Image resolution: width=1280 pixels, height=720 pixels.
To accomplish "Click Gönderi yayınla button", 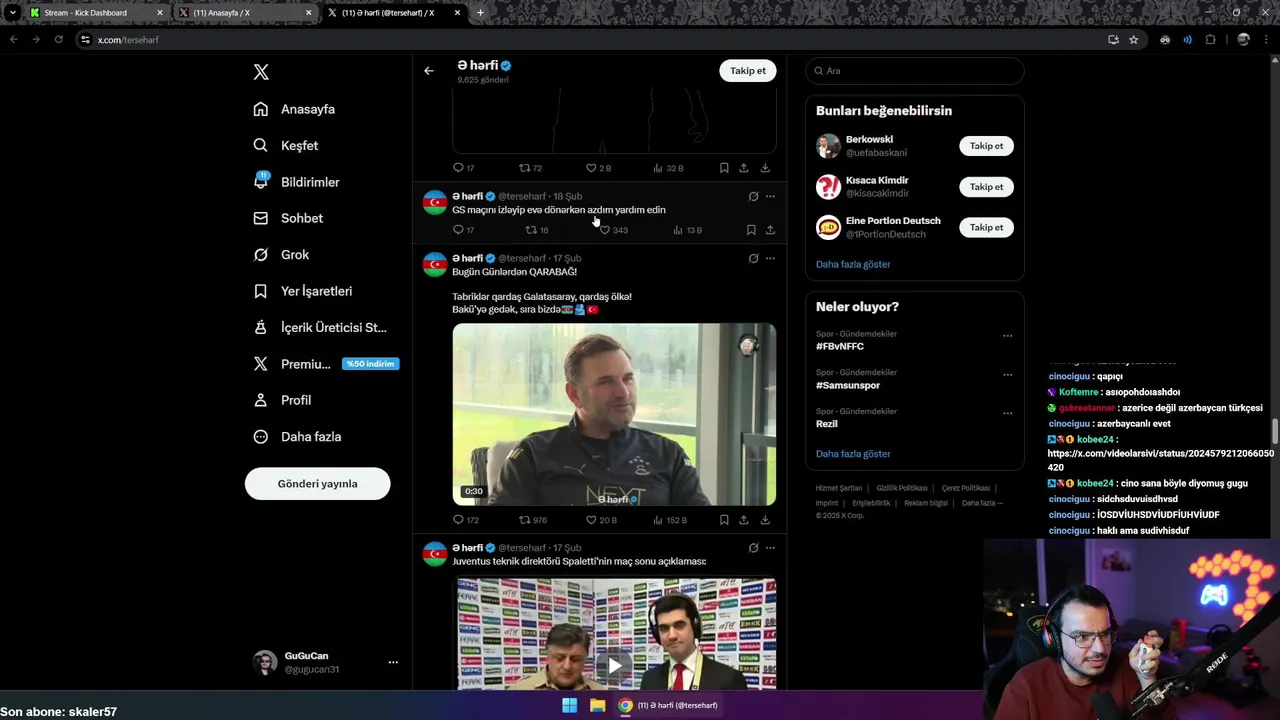I will tap(317, 484).
